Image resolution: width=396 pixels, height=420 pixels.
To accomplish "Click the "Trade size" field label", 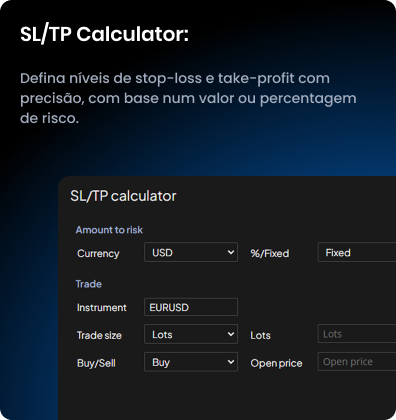I will (x=99, y=335).
